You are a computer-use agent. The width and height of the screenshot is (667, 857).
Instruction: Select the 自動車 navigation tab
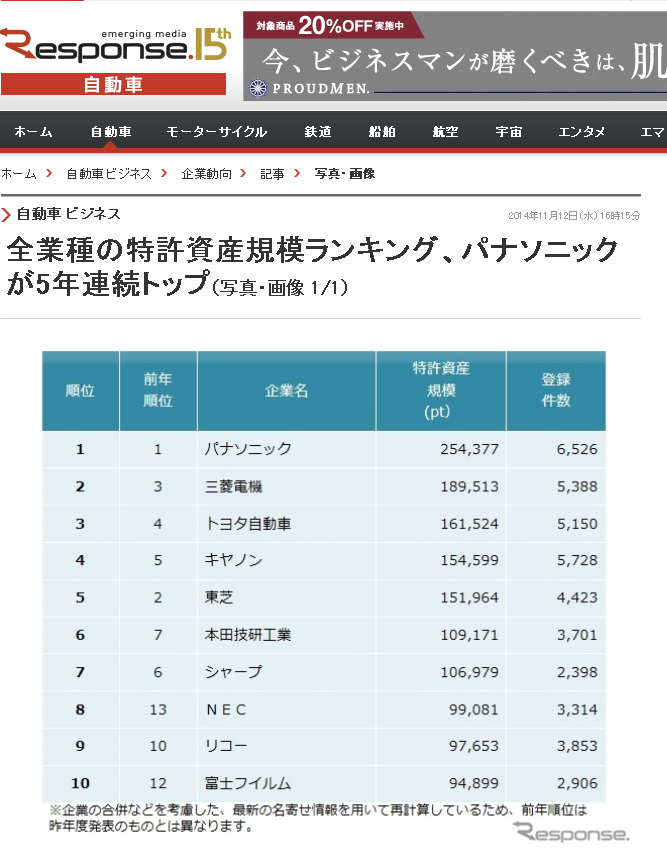pyautogui.click(x=110, y=132)
